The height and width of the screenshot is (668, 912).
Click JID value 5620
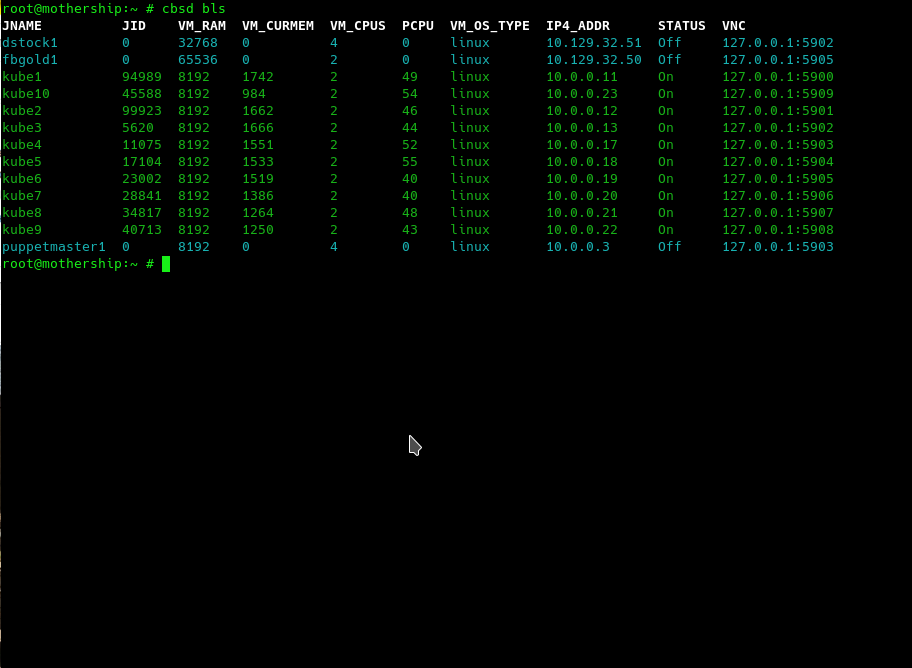click(138, 127)
